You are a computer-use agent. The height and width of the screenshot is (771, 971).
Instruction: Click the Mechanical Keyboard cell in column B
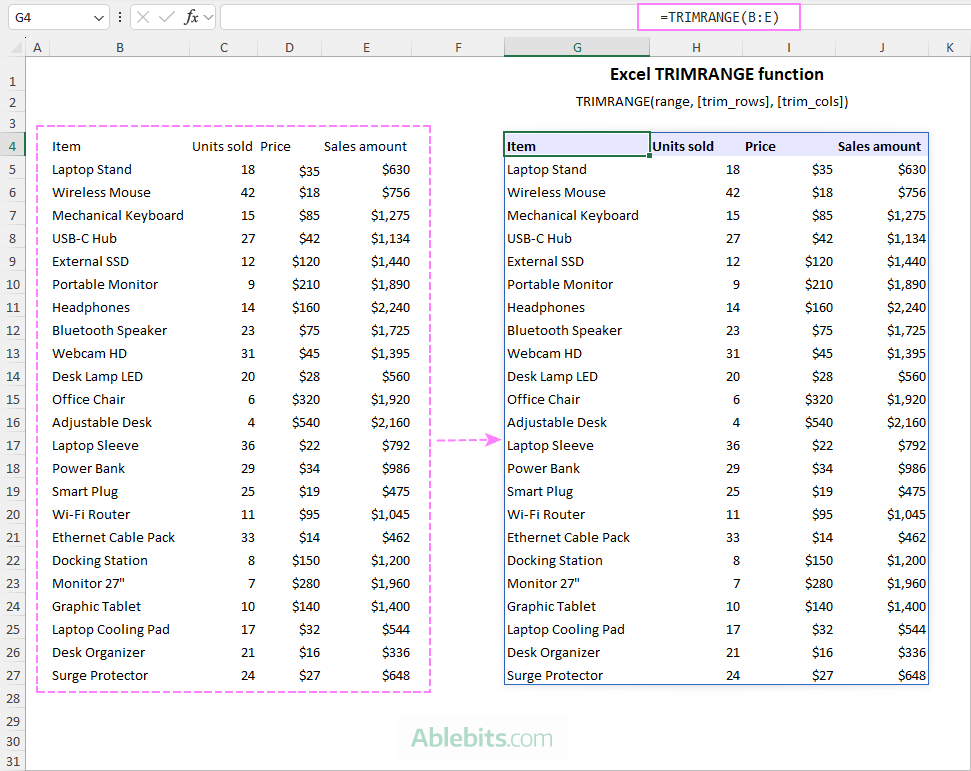pos(118,215)
